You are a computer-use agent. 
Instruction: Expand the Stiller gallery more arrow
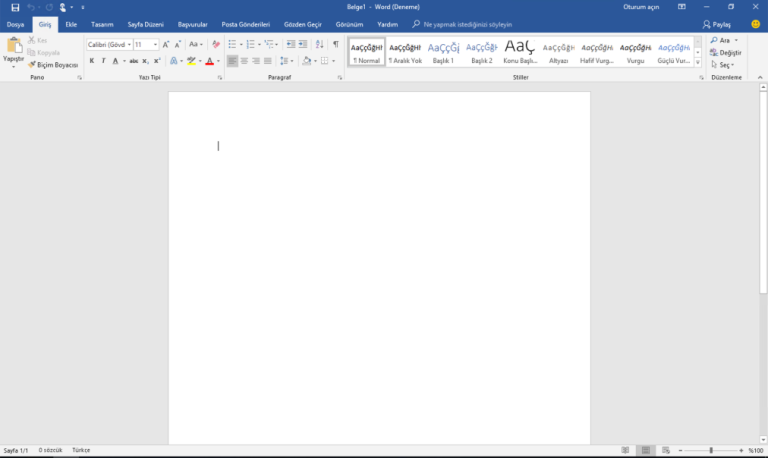tap(698, 62)
